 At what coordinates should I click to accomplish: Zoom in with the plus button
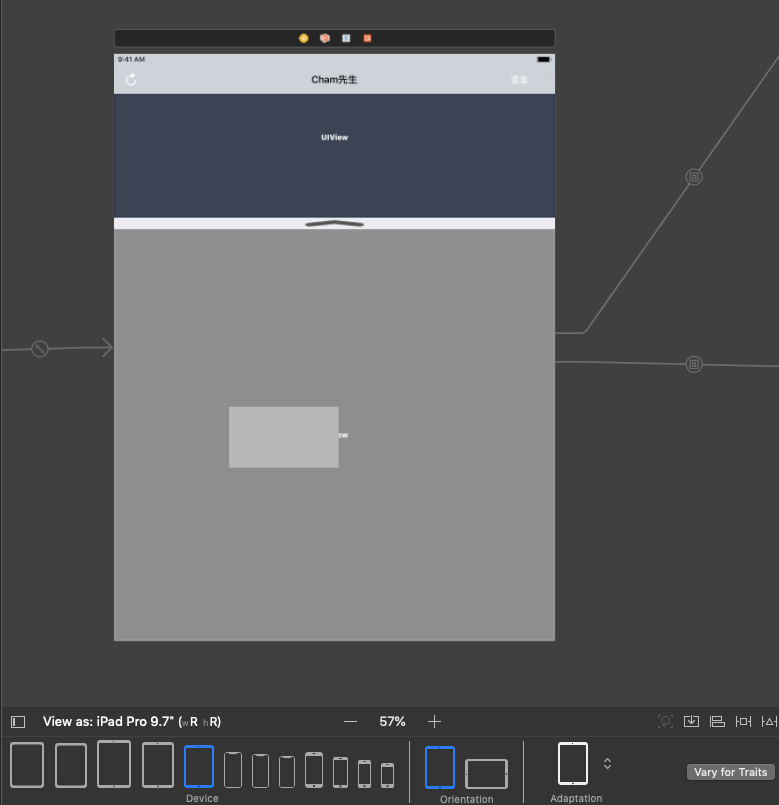pos(434,722)
